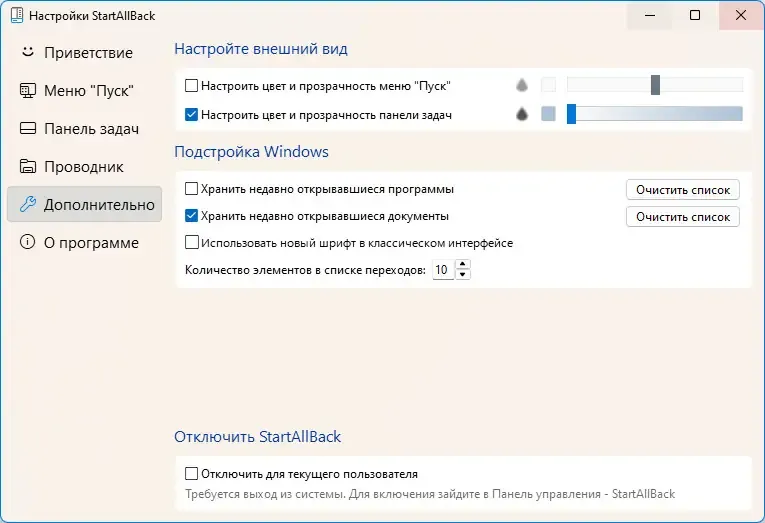765x523 pixels.
Task: Uncheck storing recently opened documents
Action: click(x=192, y=215)
